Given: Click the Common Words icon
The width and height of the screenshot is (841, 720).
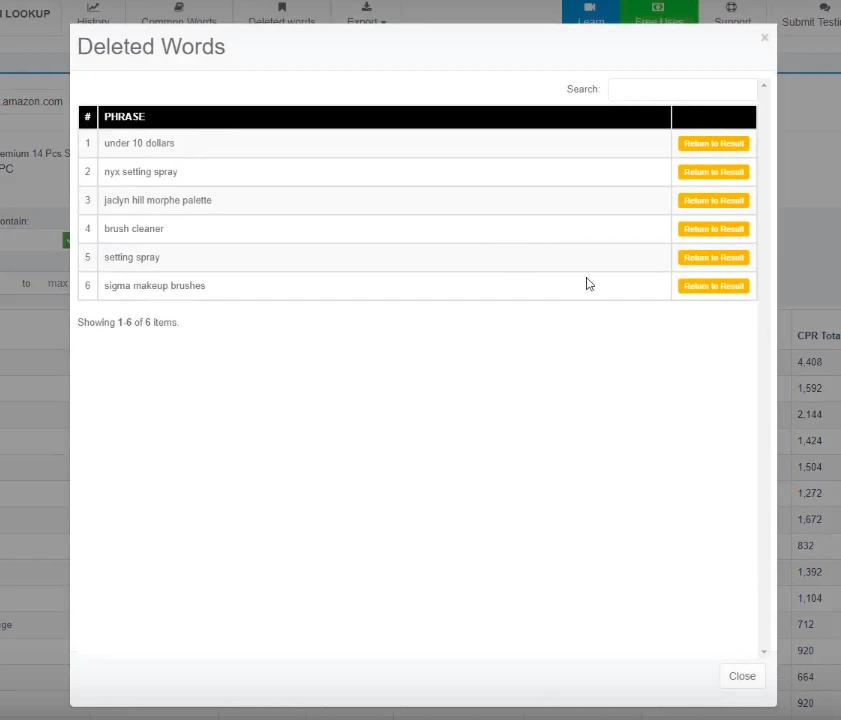Looking at the screenshot, I should (178, 8).
